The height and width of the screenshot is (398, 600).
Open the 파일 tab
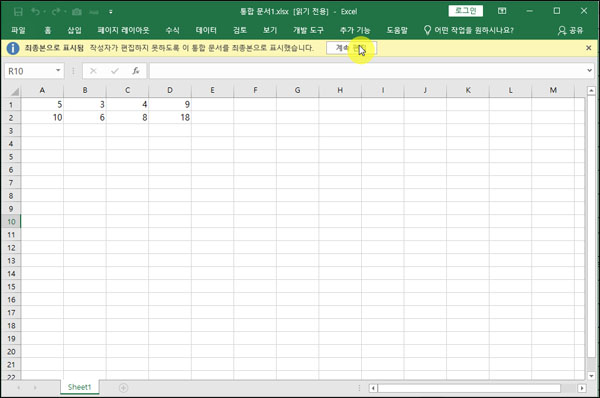[18, 30]
